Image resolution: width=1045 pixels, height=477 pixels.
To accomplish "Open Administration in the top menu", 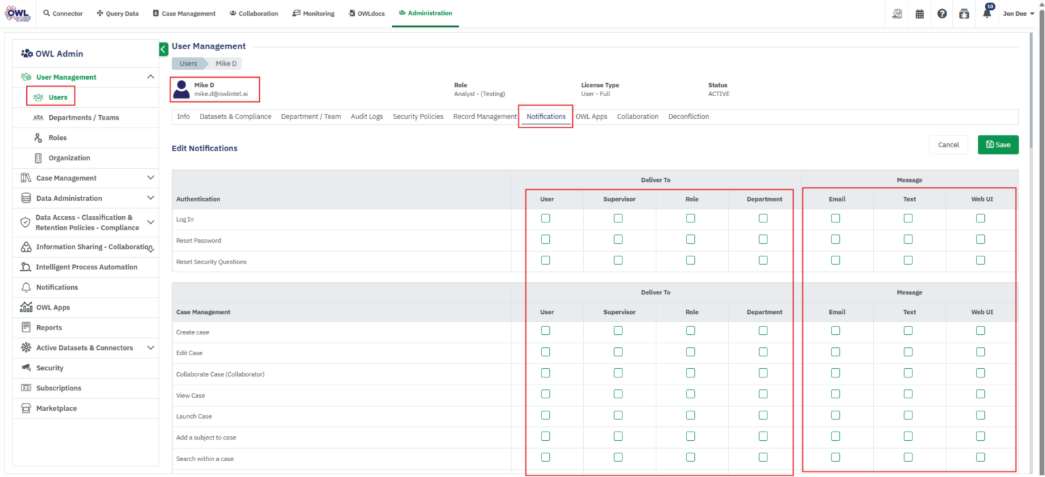I will tap(424, 13).
